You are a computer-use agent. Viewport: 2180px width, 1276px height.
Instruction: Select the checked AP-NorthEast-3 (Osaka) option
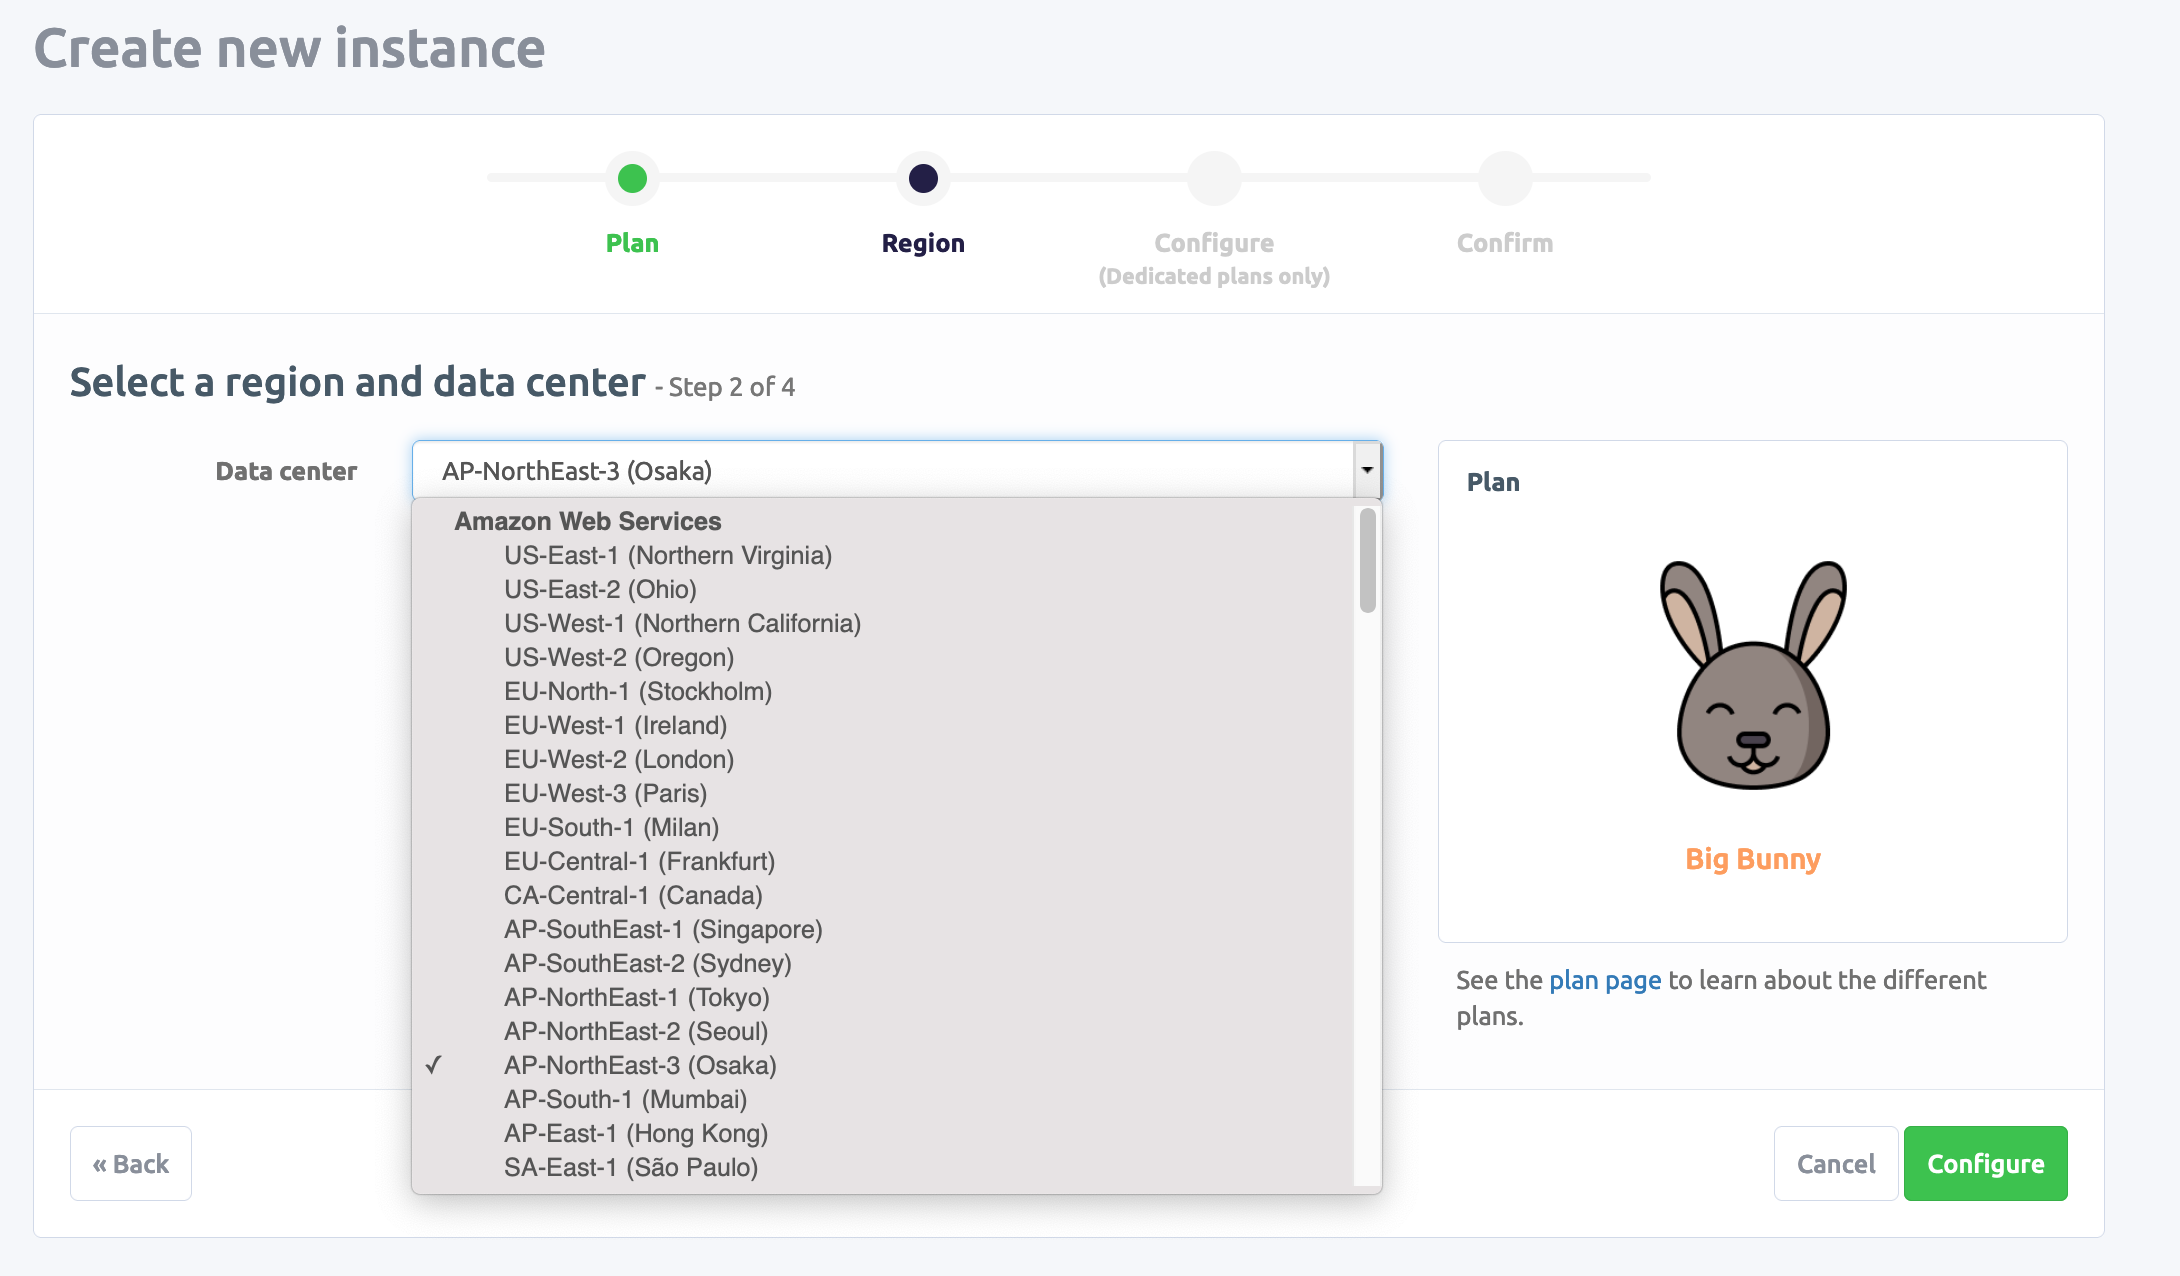[640, 1066]
